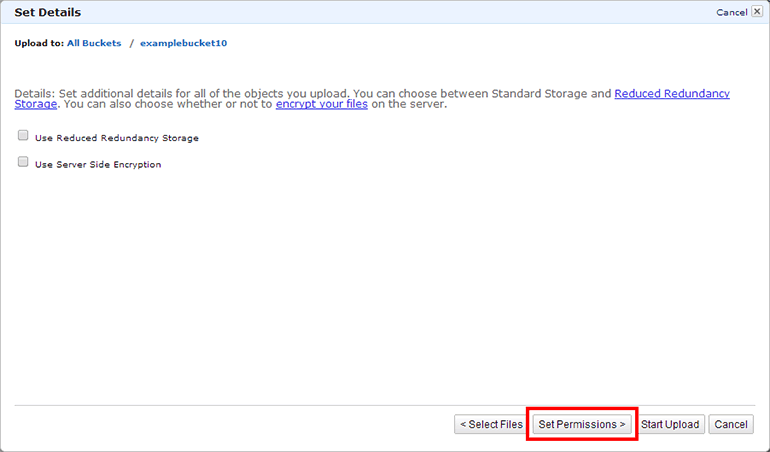The image size is (770, 452).
Task: Go back with the '< Select Files' button
Action: click(491, 424)
